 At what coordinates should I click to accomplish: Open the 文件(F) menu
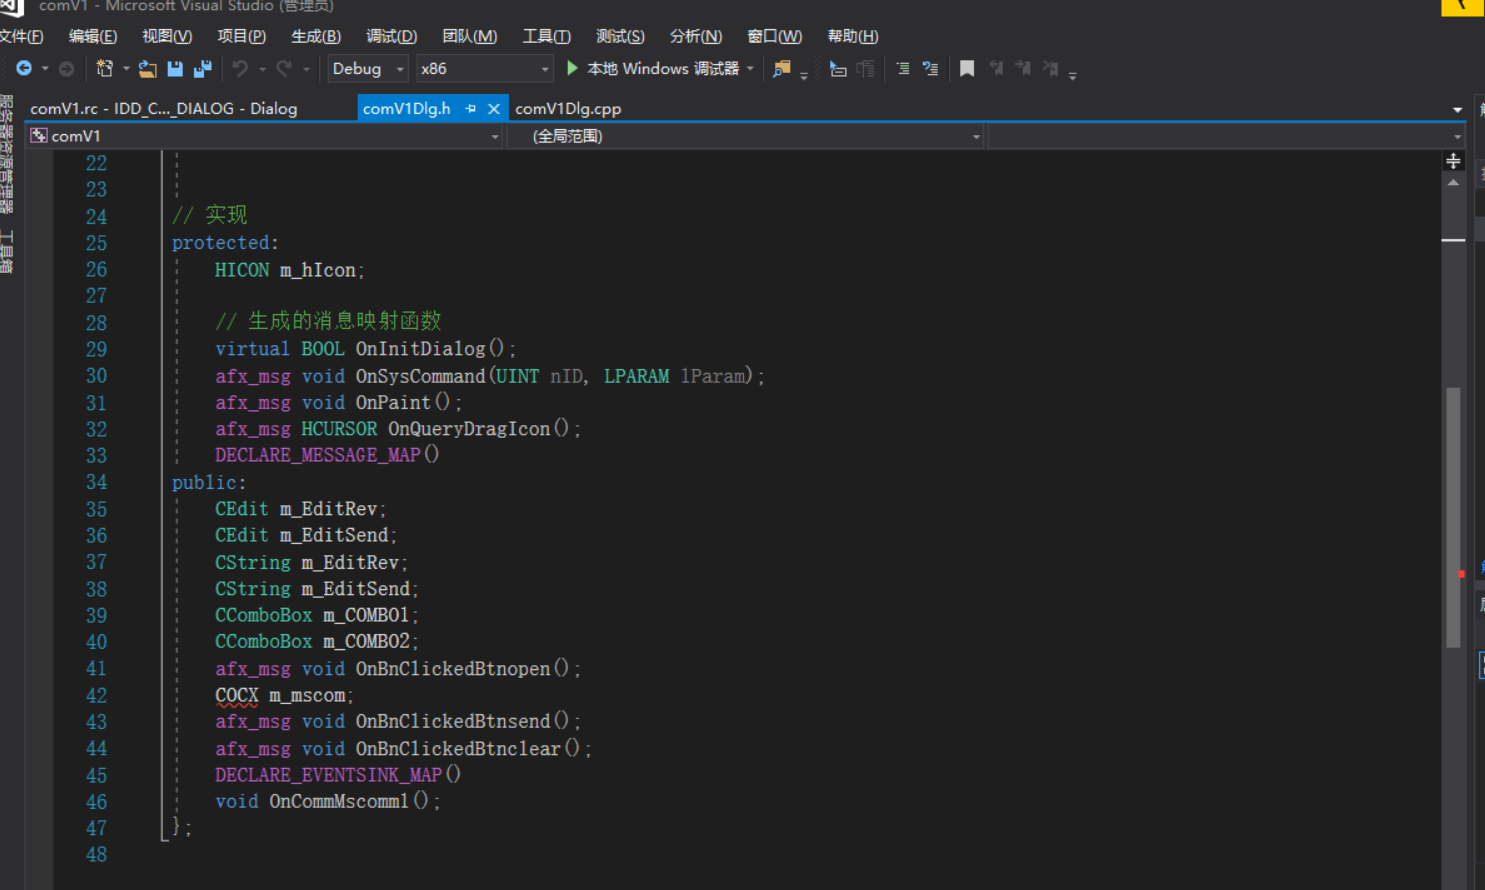coord(21,37)
